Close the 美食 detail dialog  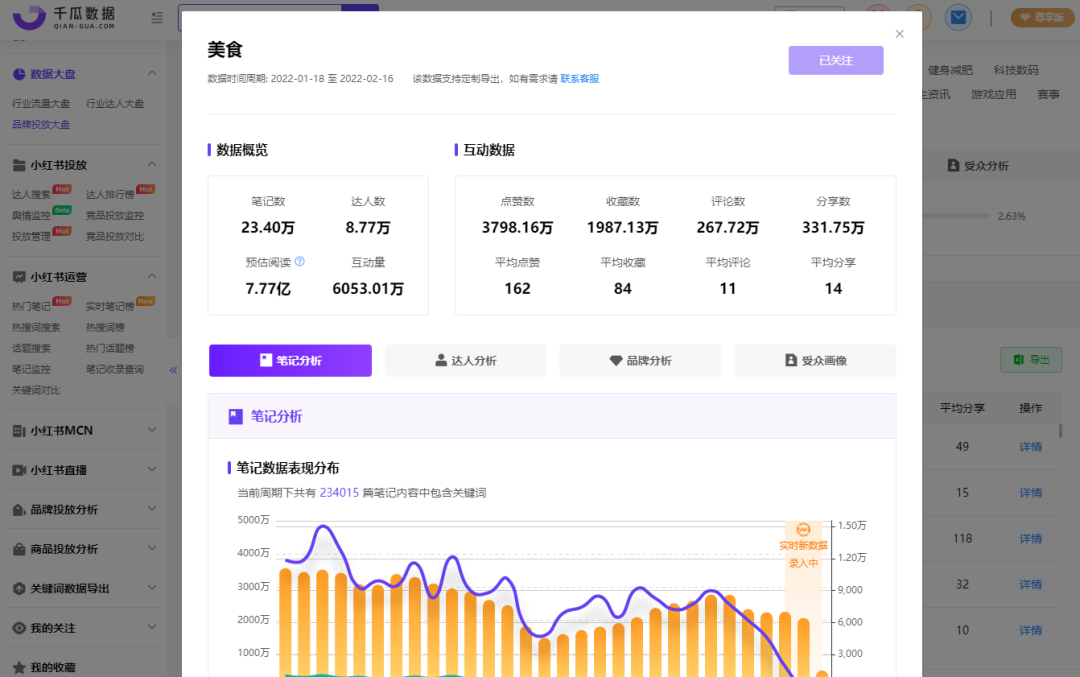tap(900, 34)
